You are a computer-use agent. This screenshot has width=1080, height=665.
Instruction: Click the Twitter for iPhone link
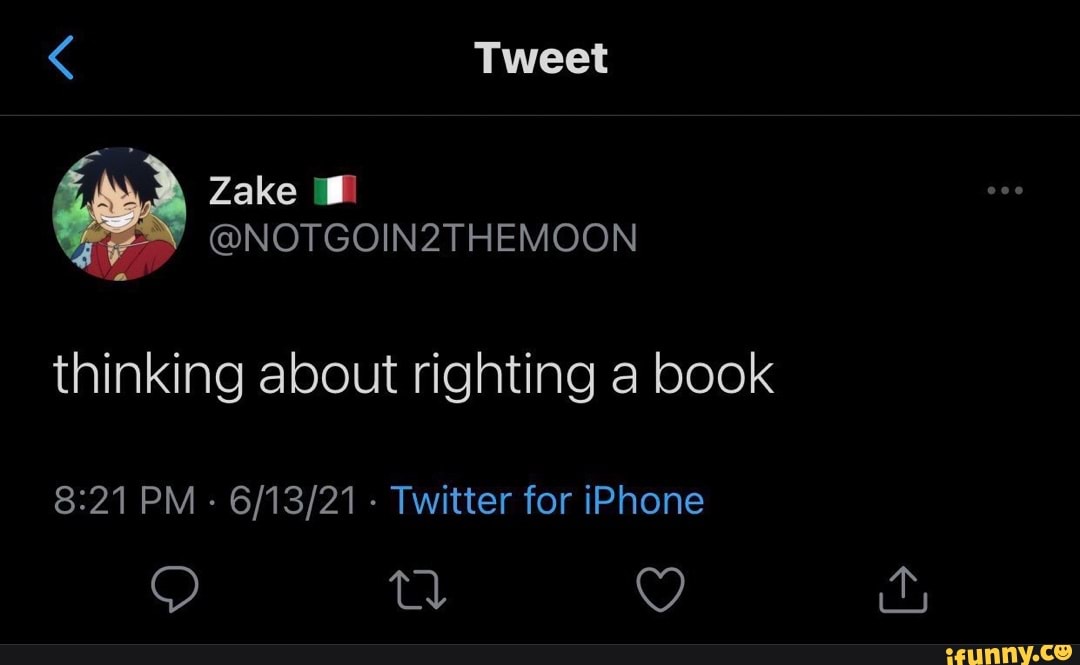coord(547,500)
